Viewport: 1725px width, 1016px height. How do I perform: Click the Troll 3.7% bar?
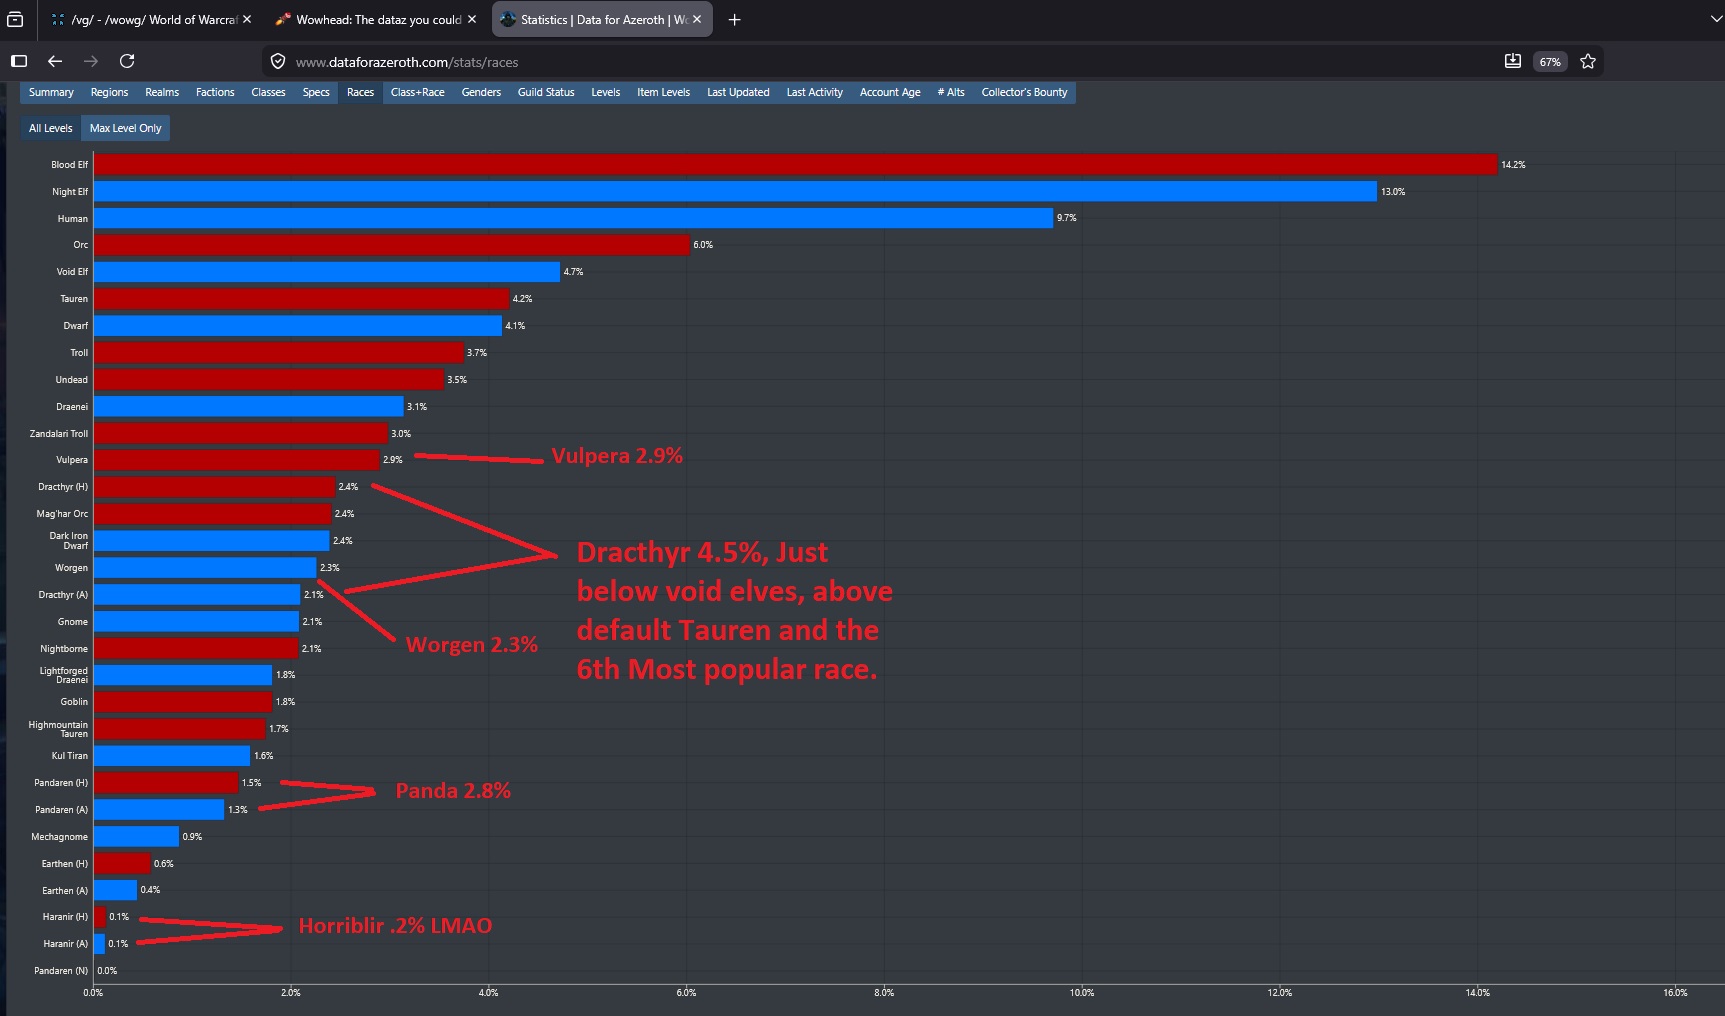point(279,353)
